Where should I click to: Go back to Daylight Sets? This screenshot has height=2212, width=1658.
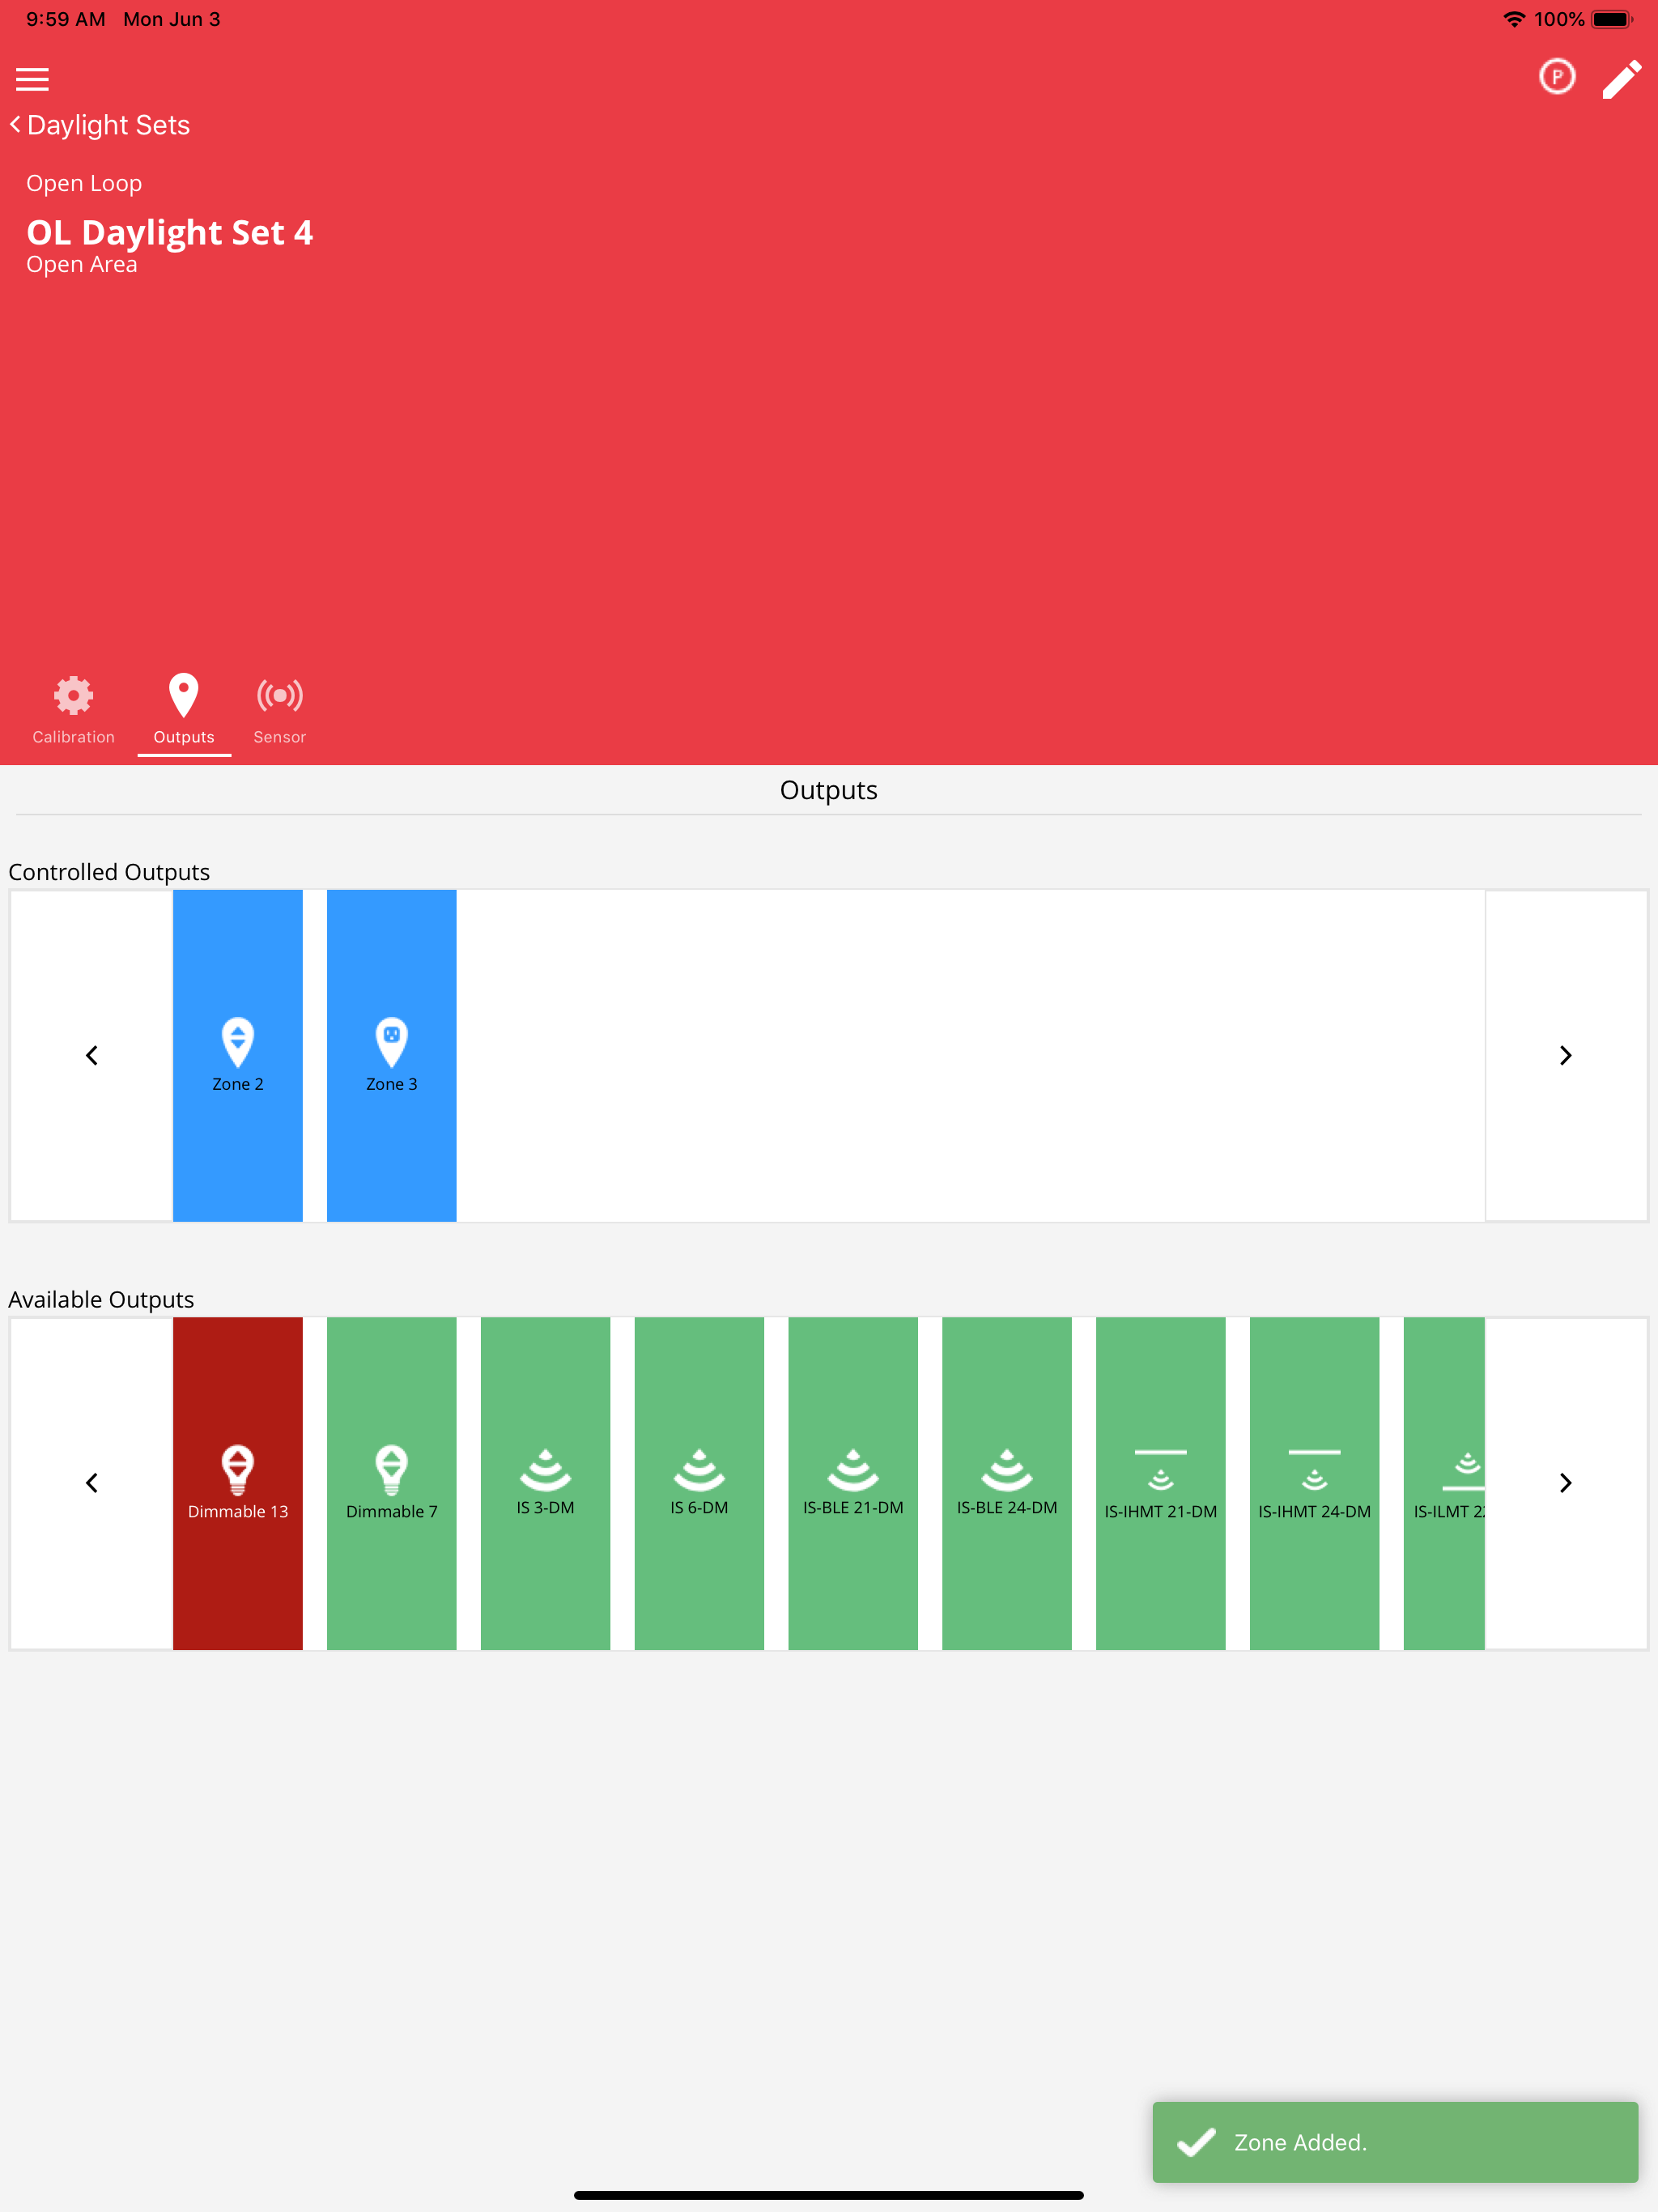(100, 125)
